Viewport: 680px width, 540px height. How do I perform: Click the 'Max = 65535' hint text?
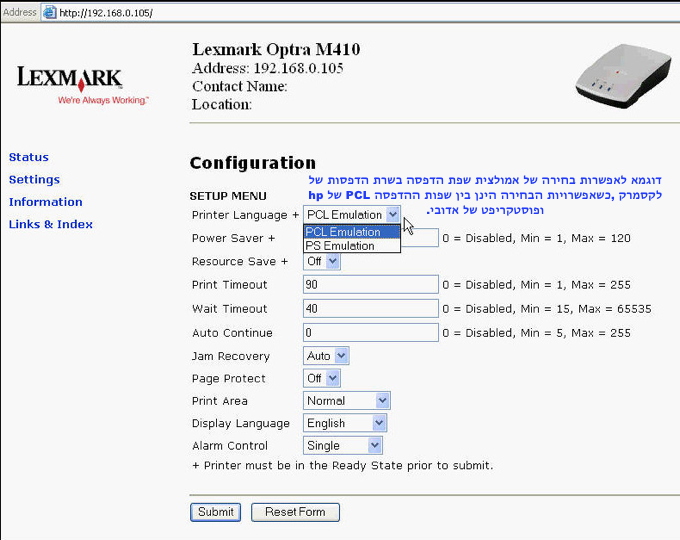point(615,309)
